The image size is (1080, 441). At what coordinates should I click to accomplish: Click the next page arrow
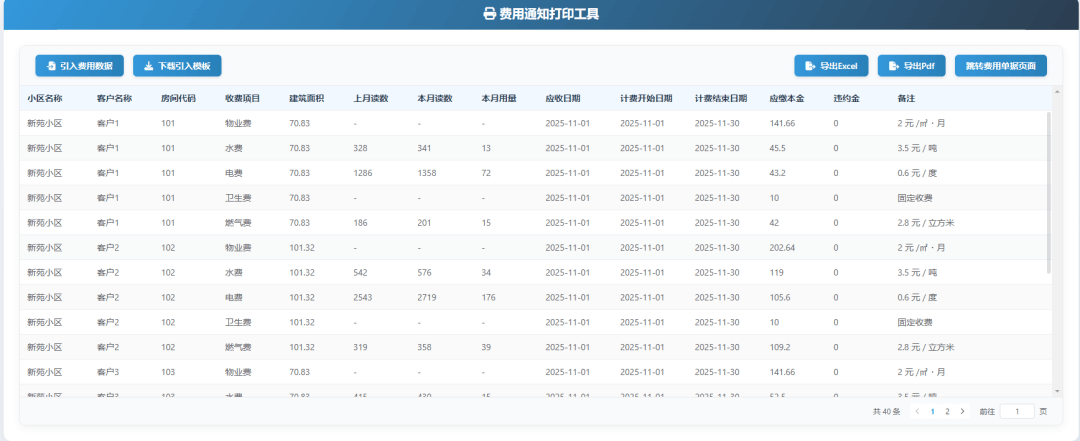(x=962, y=411)
